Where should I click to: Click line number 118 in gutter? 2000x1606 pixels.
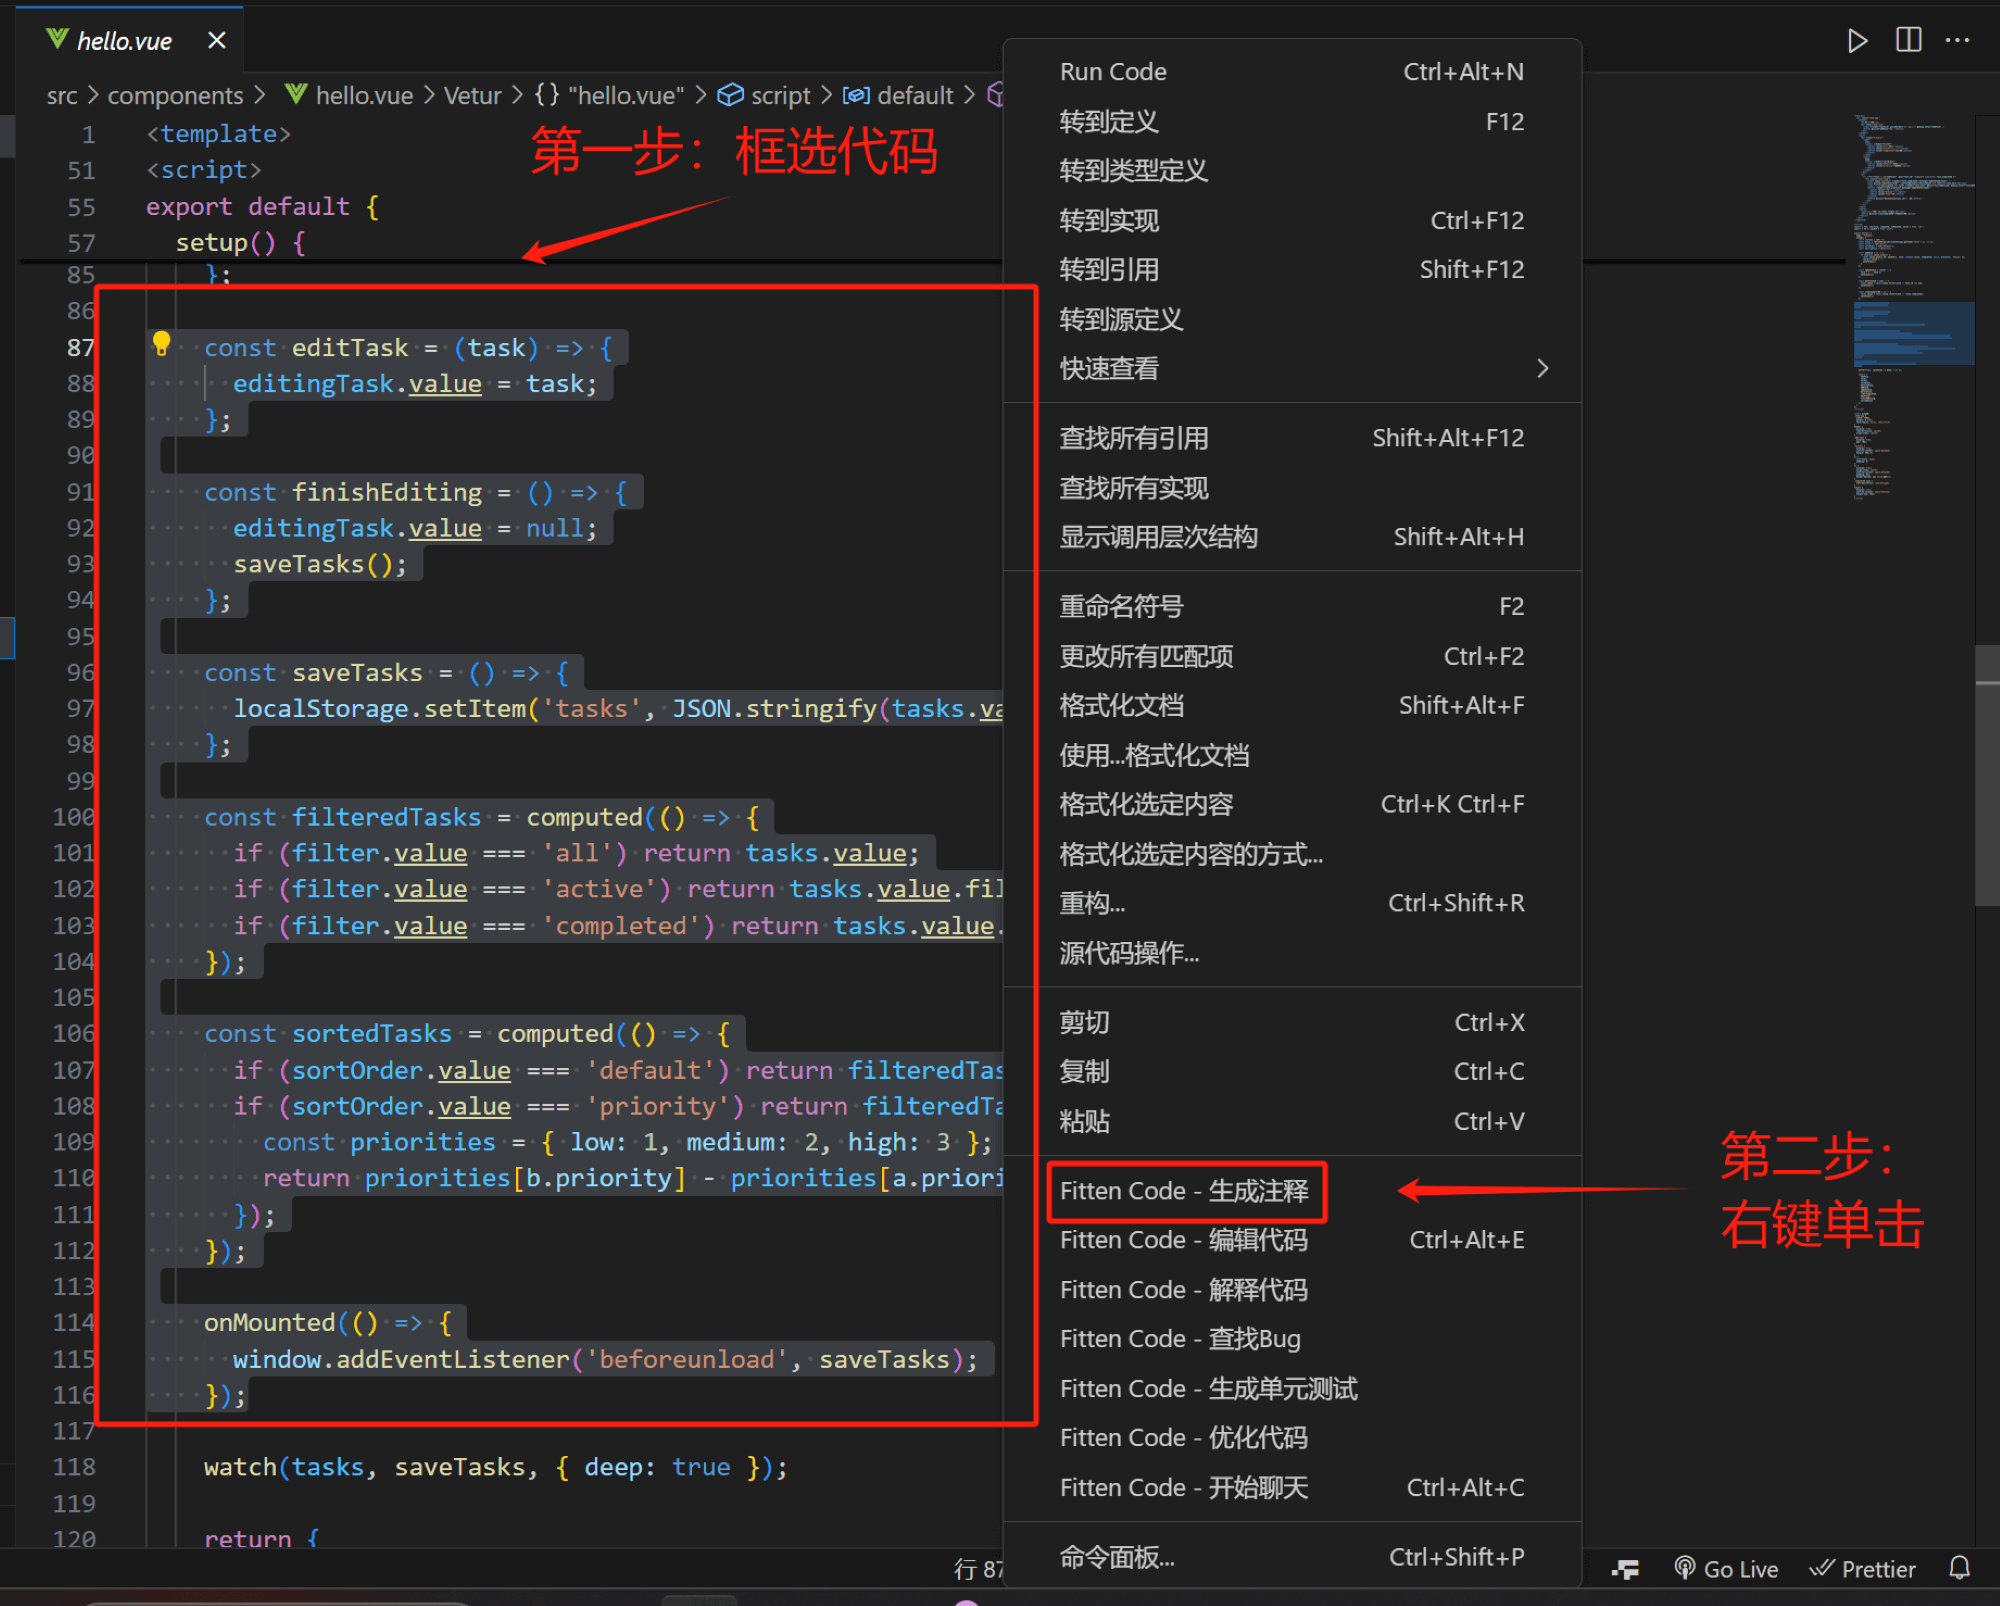(x=74, y=1467)
